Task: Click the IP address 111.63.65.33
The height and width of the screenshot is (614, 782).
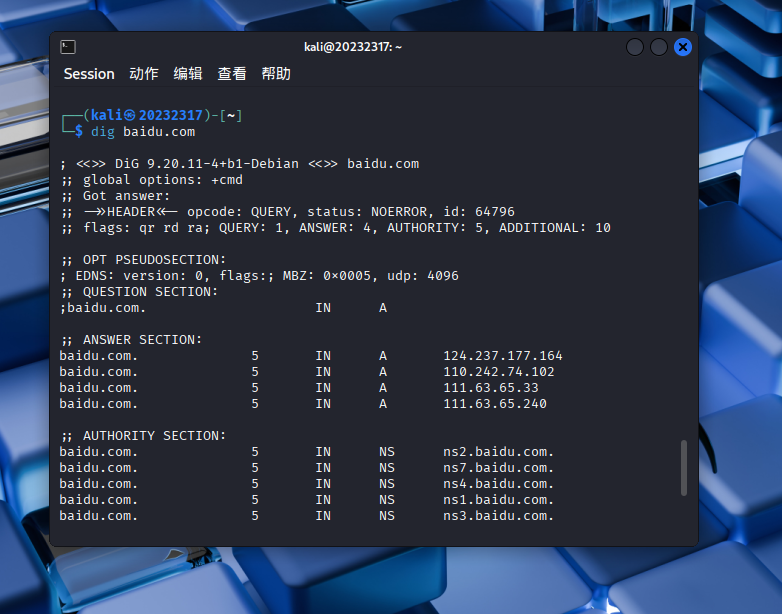Action: click(x=491, y=388)
